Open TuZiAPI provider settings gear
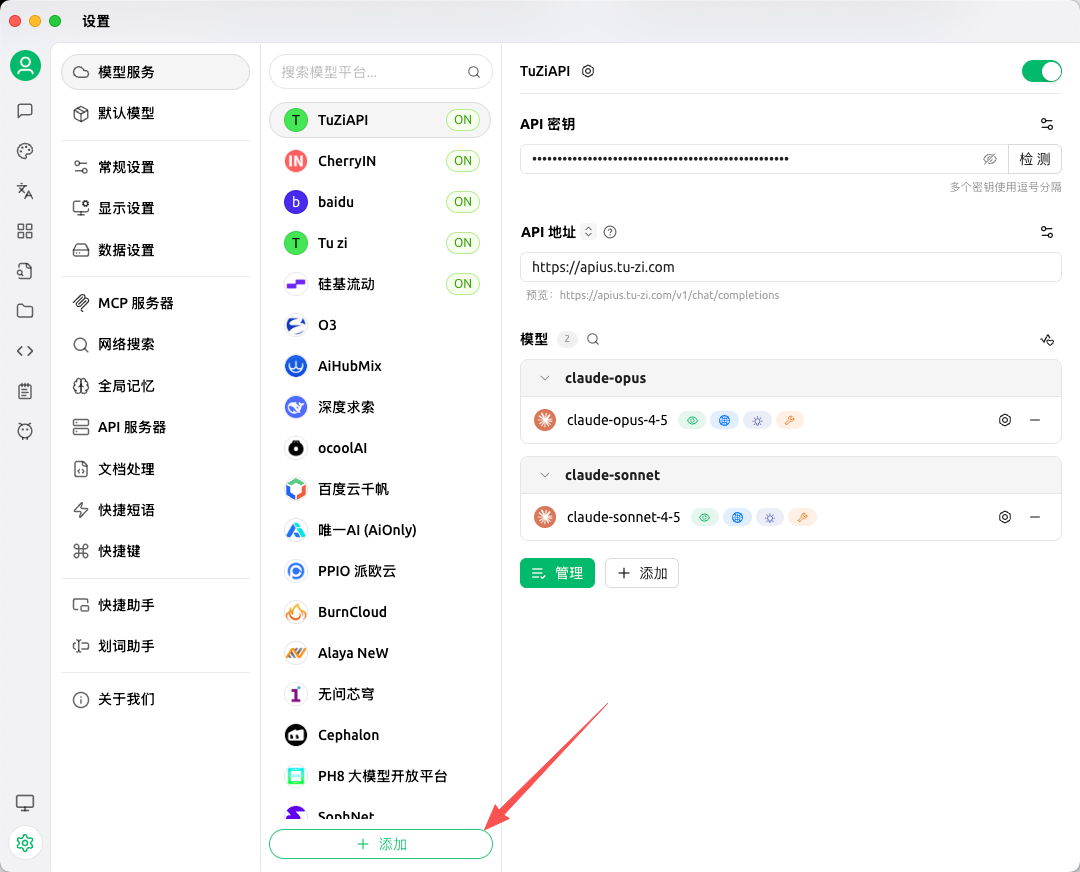 tap(588, 71)
